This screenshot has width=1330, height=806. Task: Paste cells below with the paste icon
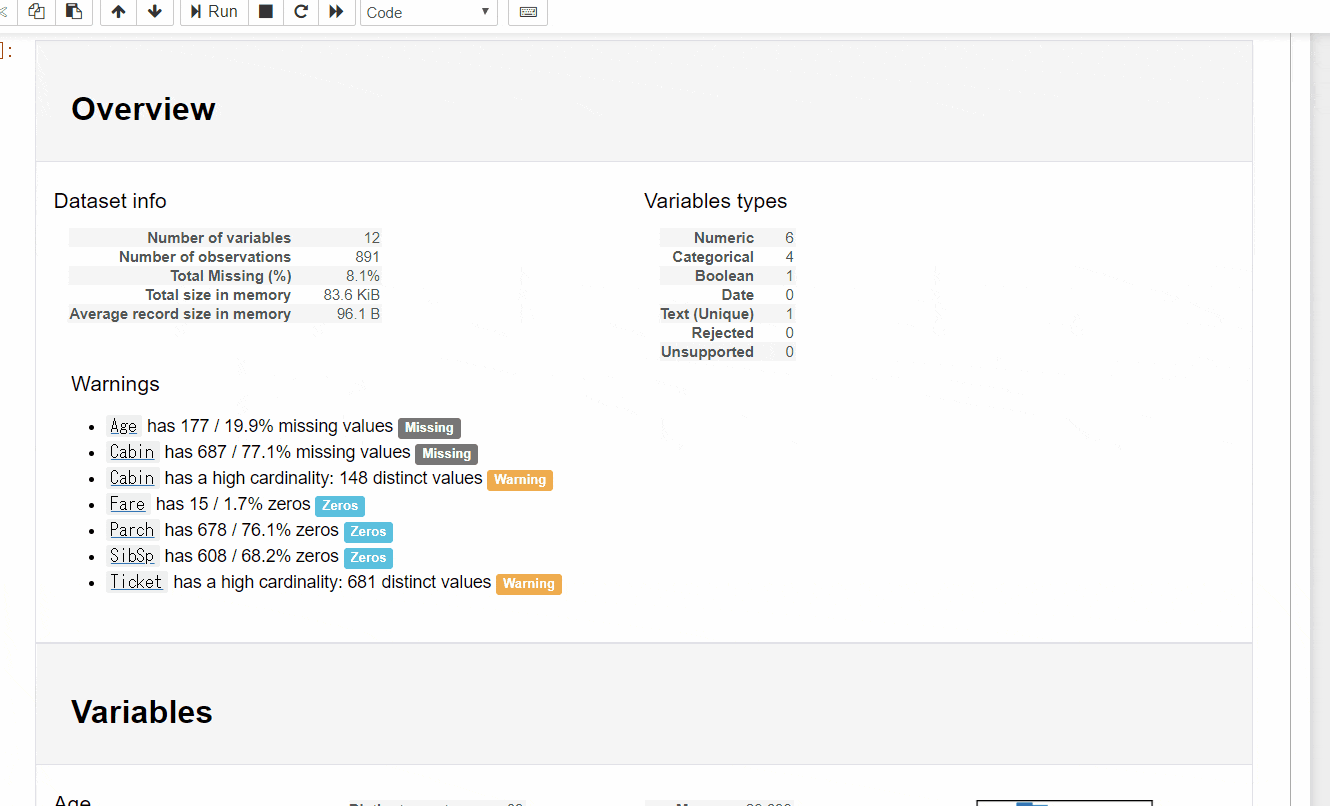[x=74, y=11]
